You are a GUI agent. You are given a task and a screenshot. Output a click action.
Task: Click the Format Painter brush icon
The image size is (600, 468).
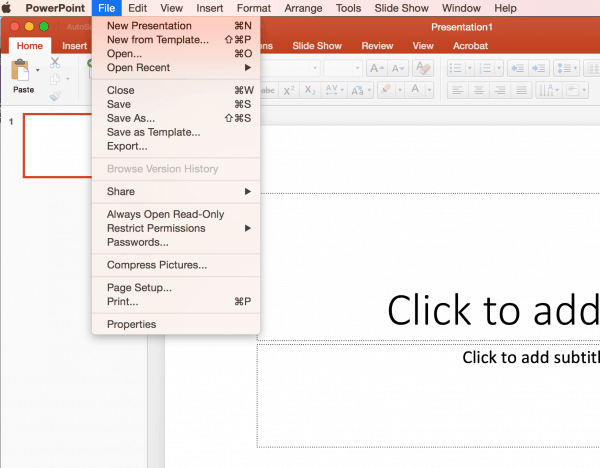(x=55, y=95)
